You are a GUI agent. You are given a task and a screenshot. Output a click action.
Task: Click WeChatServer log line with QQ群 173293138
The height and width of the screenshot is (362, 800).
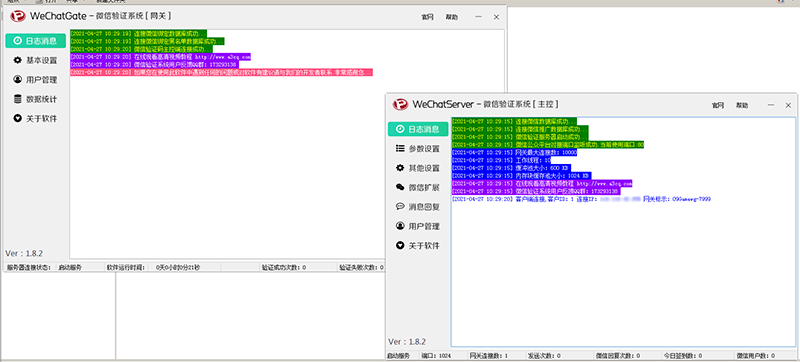pyautogui.click(x=535, y=191)
